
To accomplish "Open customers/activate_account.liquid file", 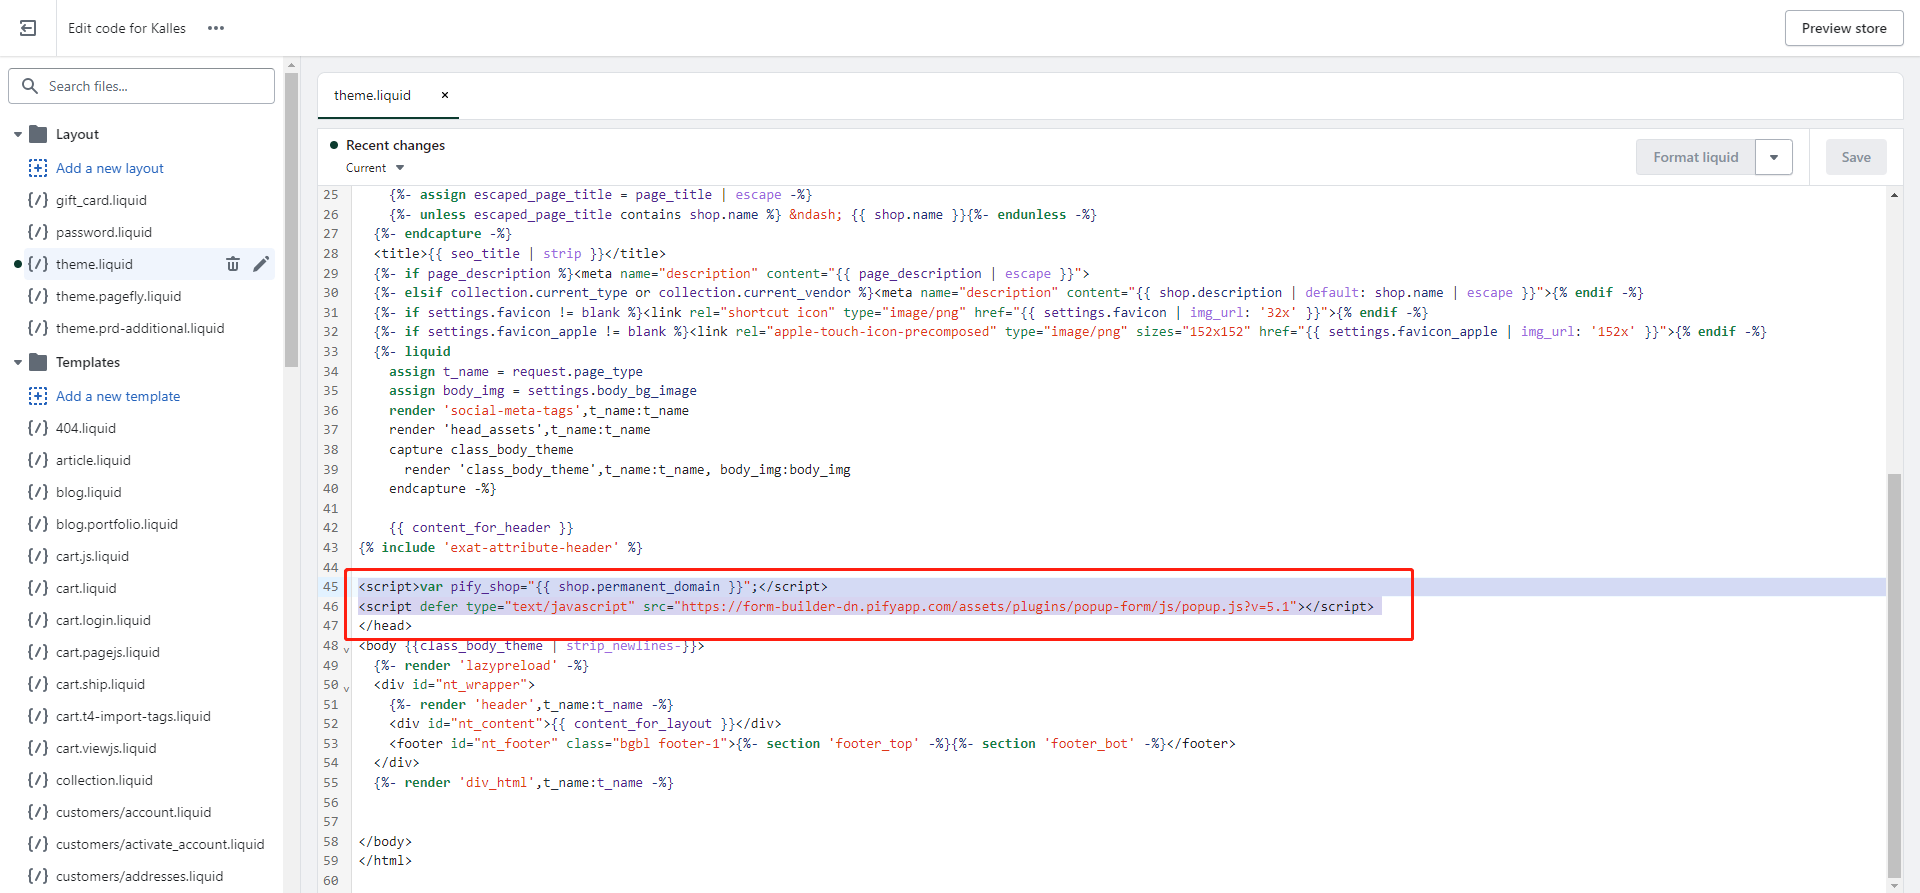I will [x=160, y=844].
